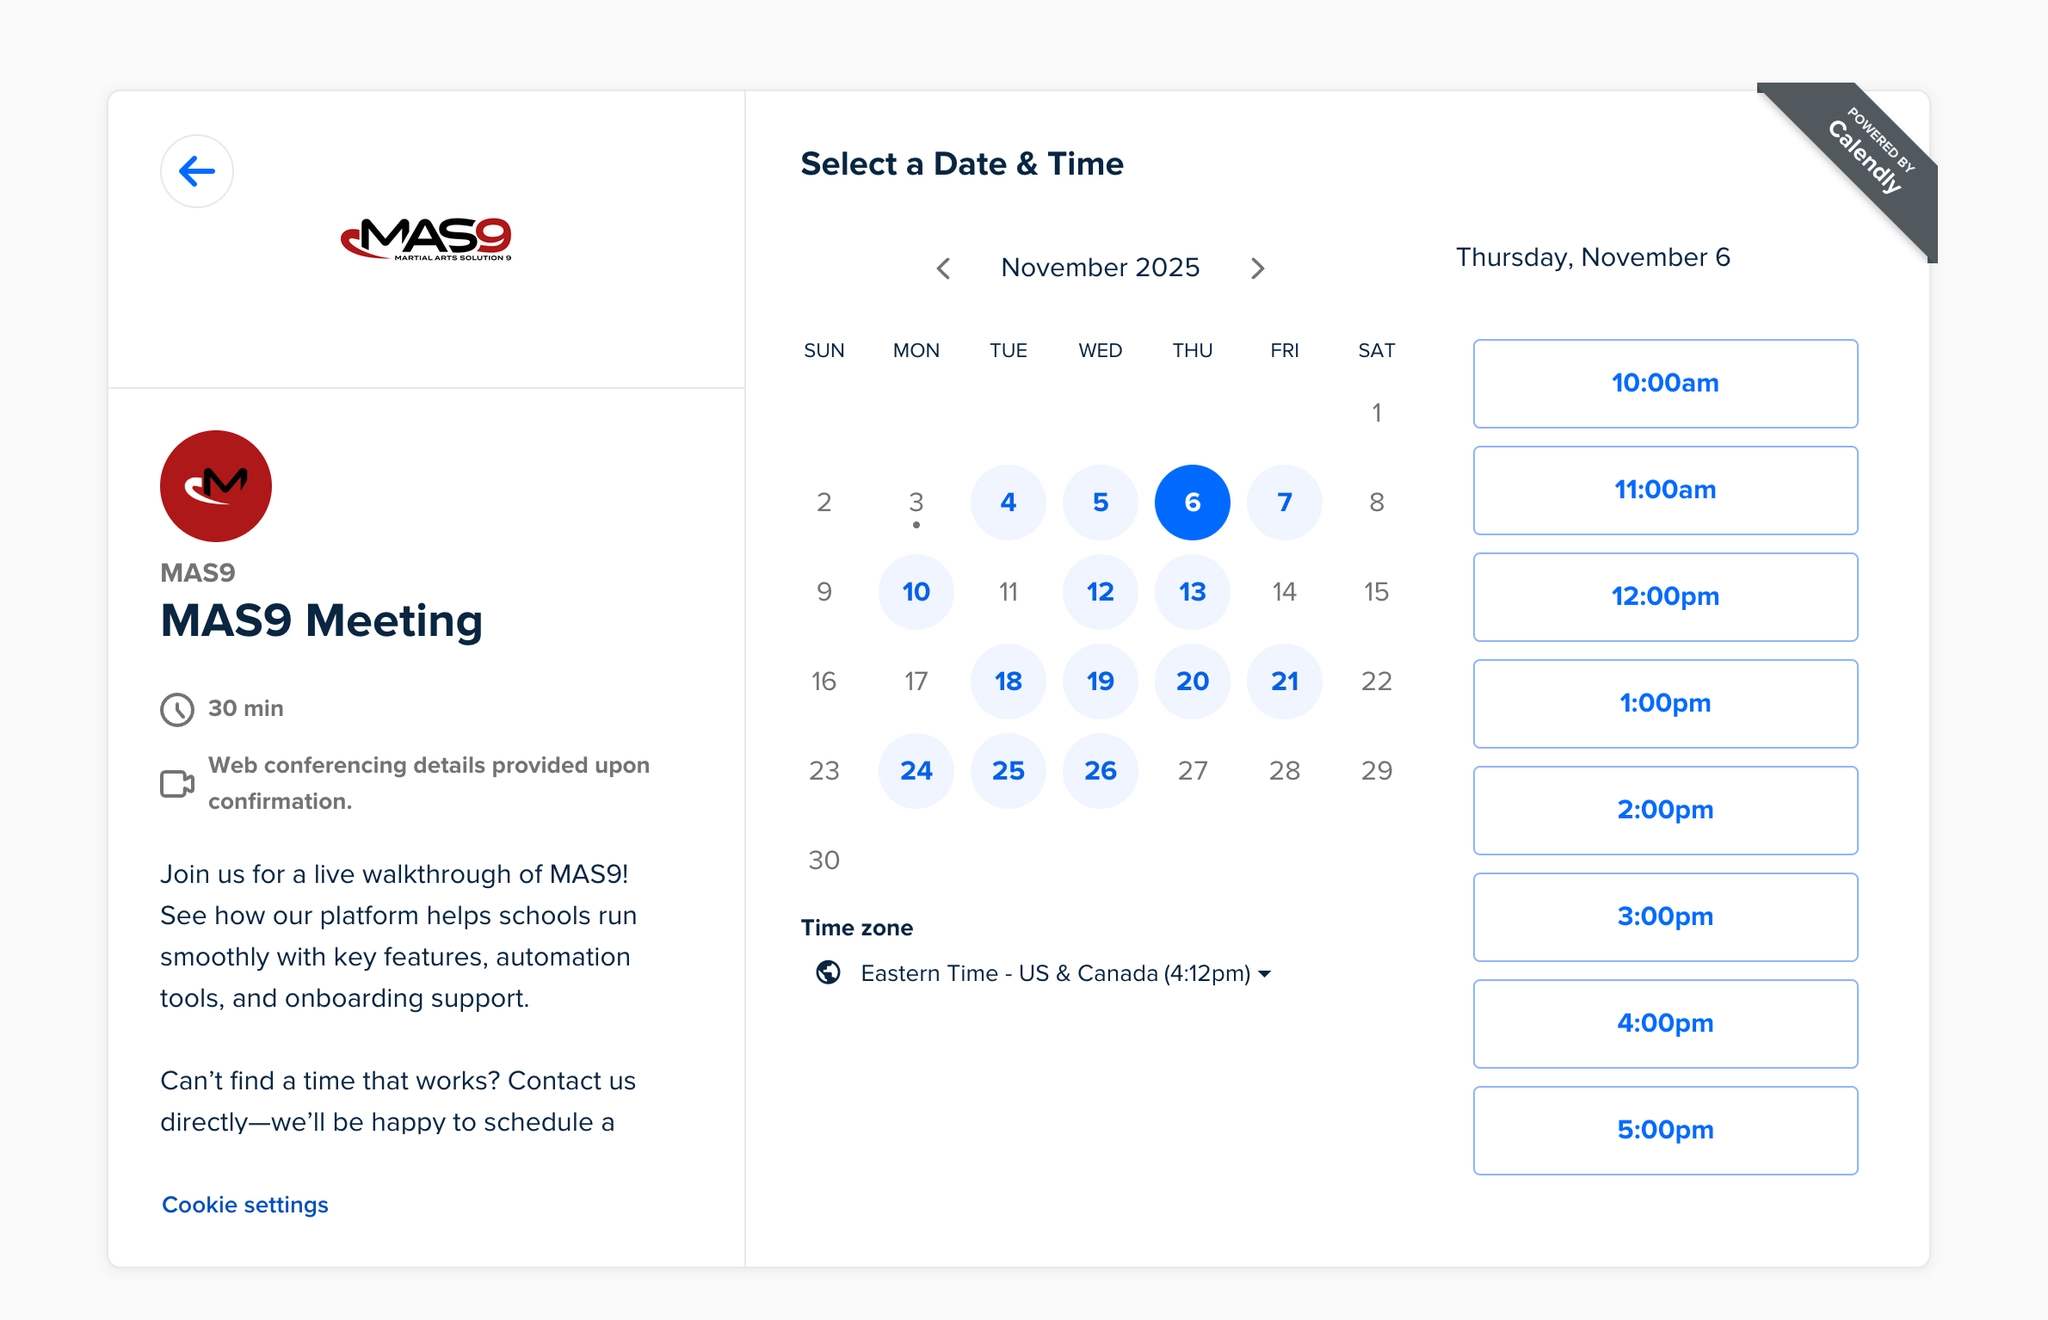Image resolution: width=2048 pixels, height=1320 pixels.
Task: Choose November 26 from the calendar
Action: pos(1100,770)
